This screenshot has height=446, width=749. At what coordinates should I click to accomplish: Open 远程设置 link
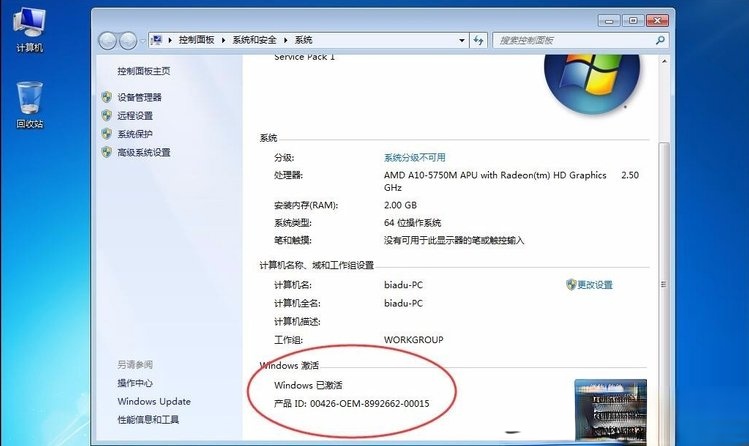pyautogui.click(x=135, y=116)
